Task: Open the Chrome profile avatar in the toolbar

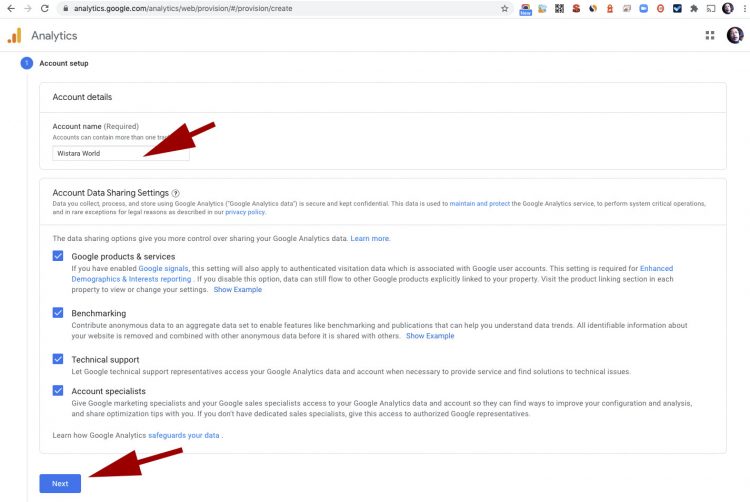Action: tap(728, 8)
